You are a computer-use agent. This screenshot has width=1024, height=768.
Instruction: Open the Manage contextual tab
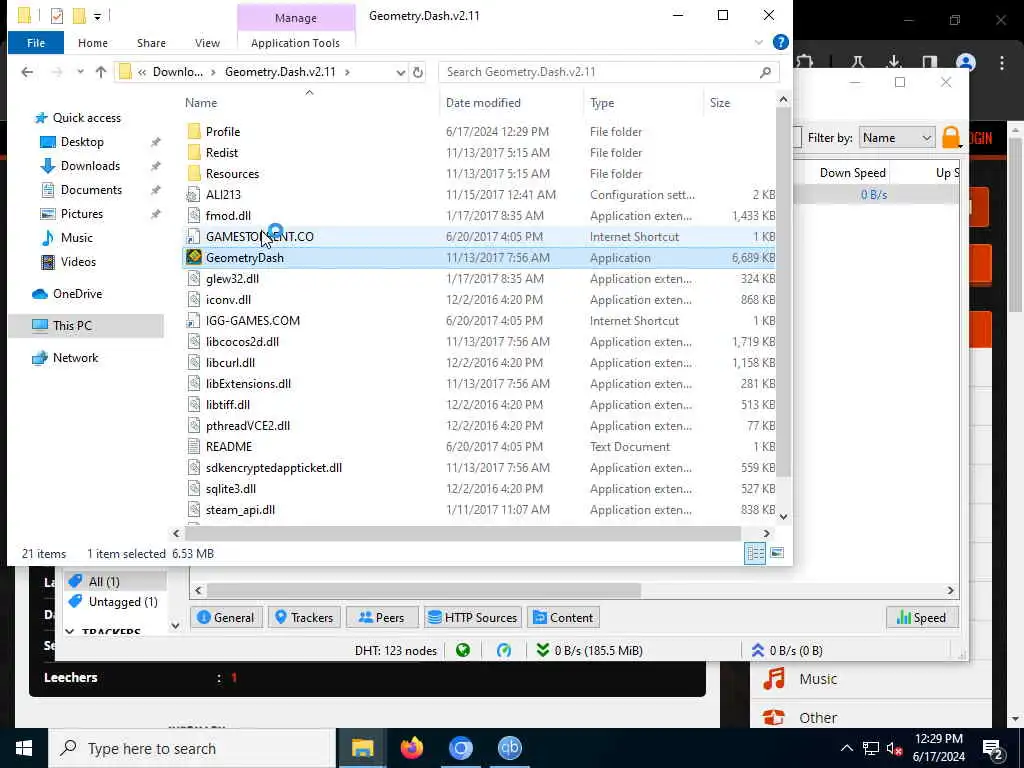(x=296, y=18)
